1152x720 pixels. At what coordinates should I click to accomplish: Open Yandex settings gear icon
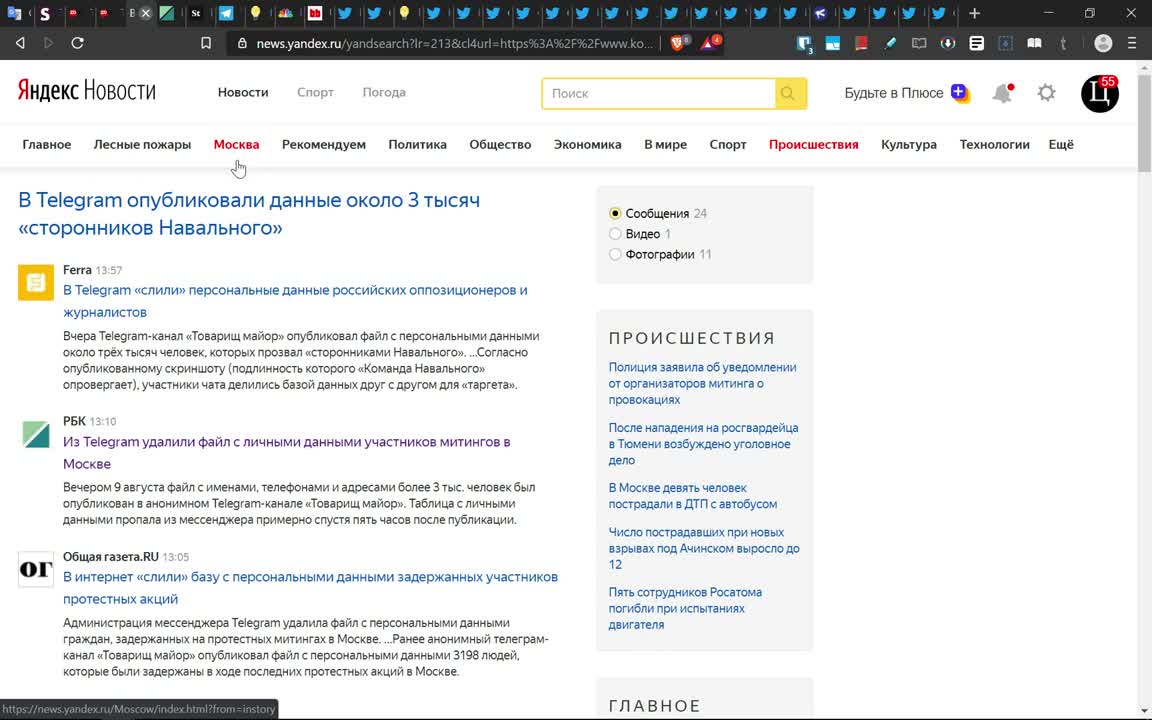[1046, 93]
